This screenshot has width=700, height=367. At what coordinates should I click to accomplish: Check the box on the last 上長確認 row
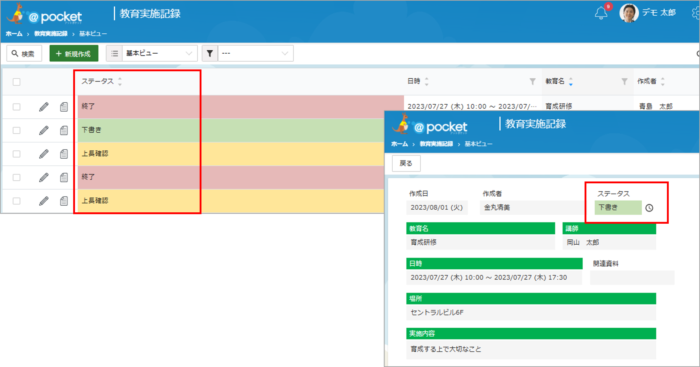pos(17,201)
